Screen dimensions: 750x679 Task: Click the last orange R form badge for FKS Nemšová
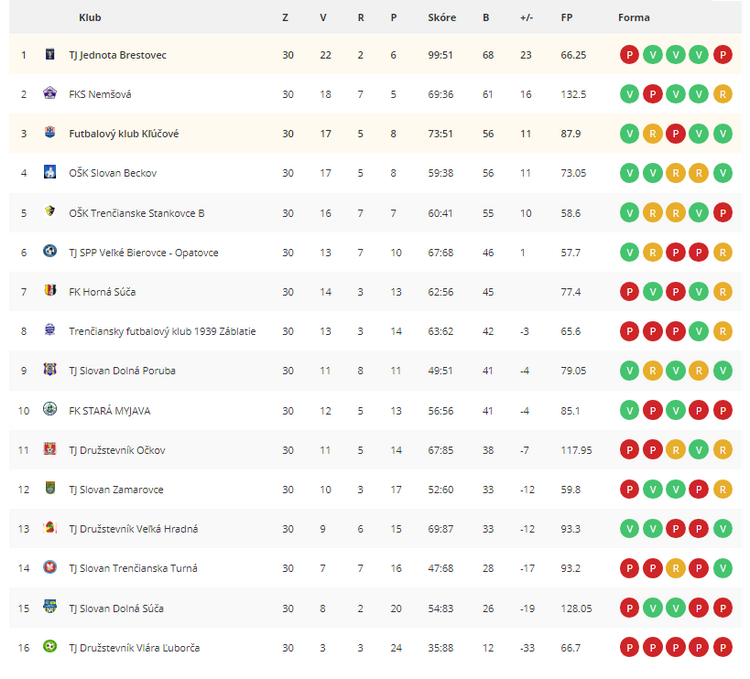coord(723,94)
